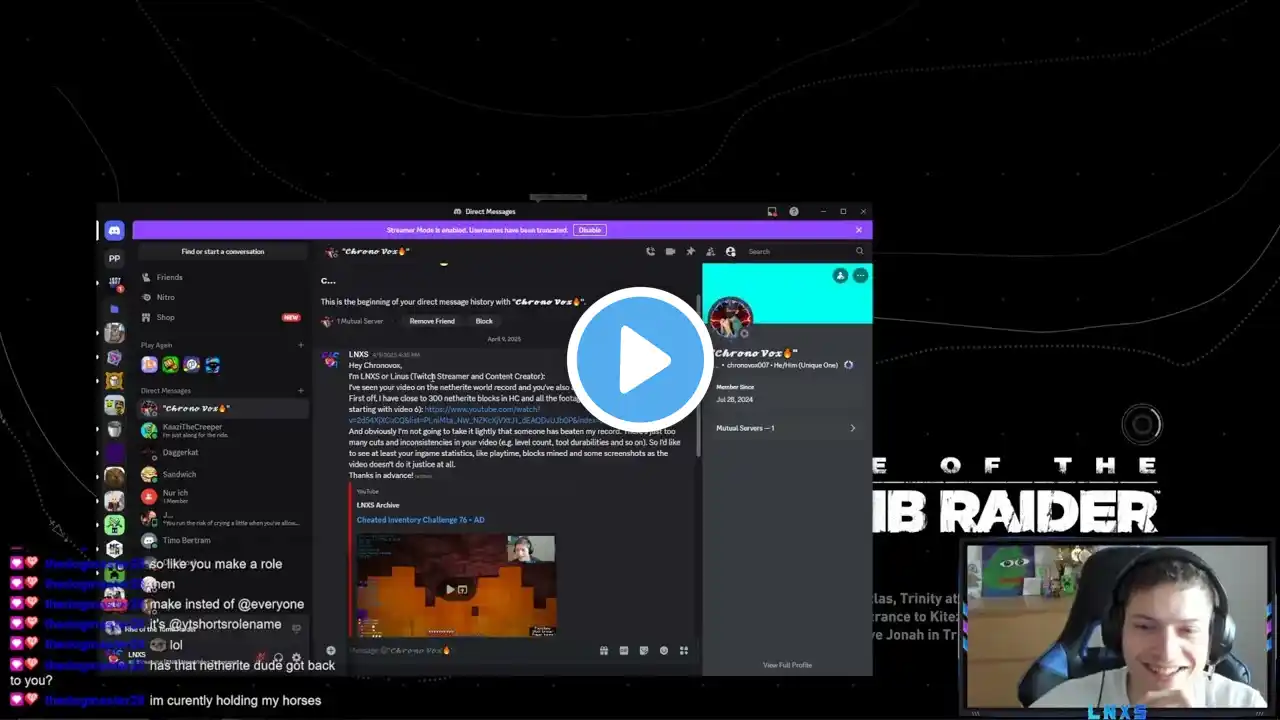
Task: Launch second green game icon under Play Again
Action: 170,365
